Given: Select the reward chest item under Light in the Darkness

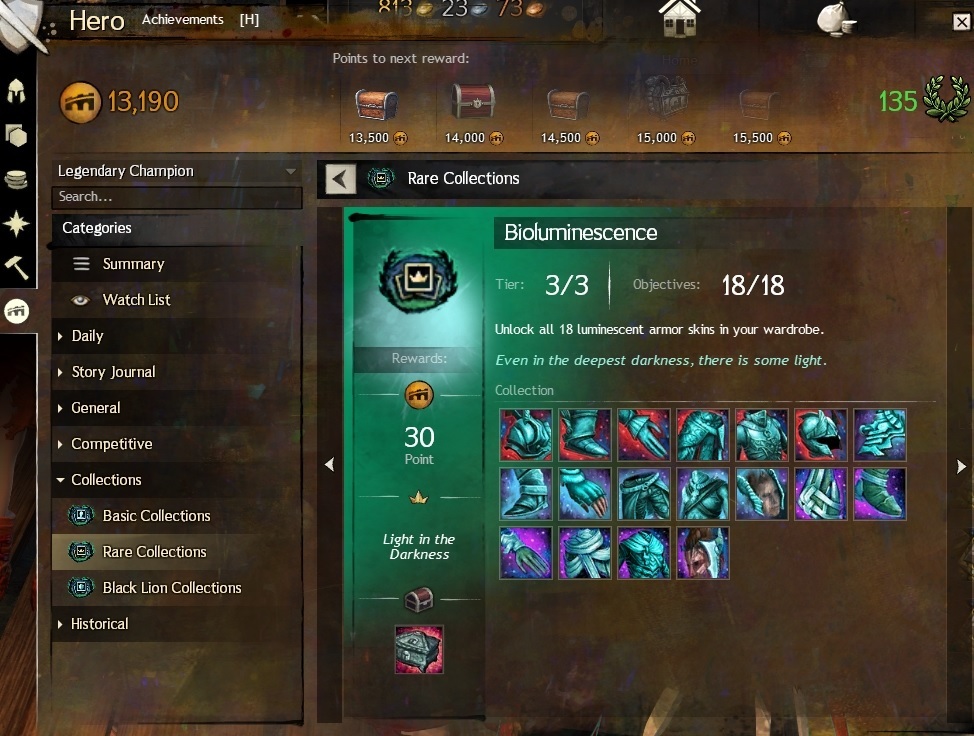Looking at the screenshot, I should (419, 650).
